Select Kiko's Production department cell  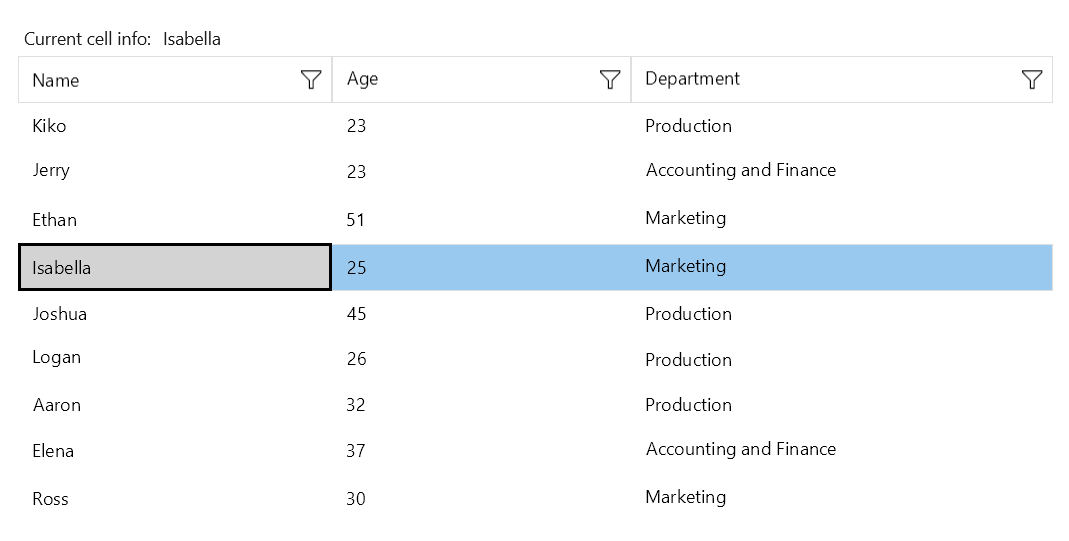click(x=688, y=126)
